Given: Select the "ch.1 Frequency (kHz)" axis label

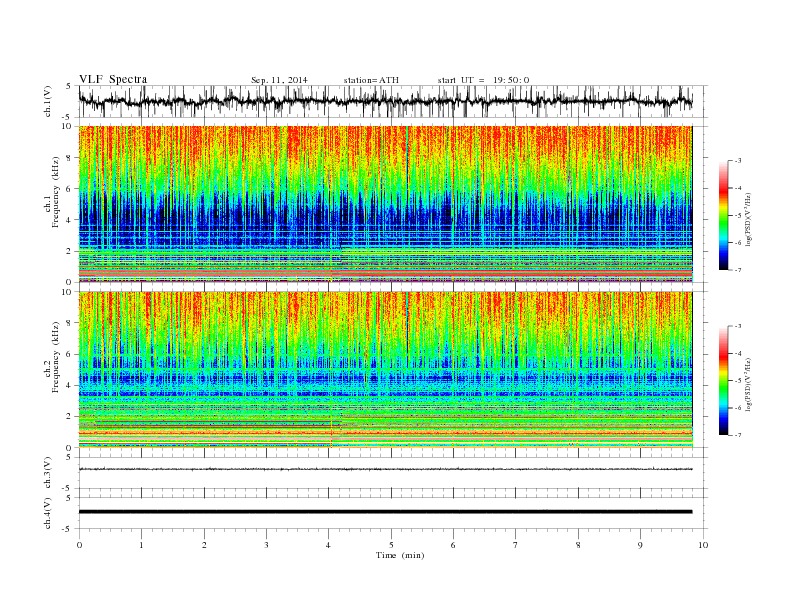Looking at the screenshot, I should [x=52, y=192].
